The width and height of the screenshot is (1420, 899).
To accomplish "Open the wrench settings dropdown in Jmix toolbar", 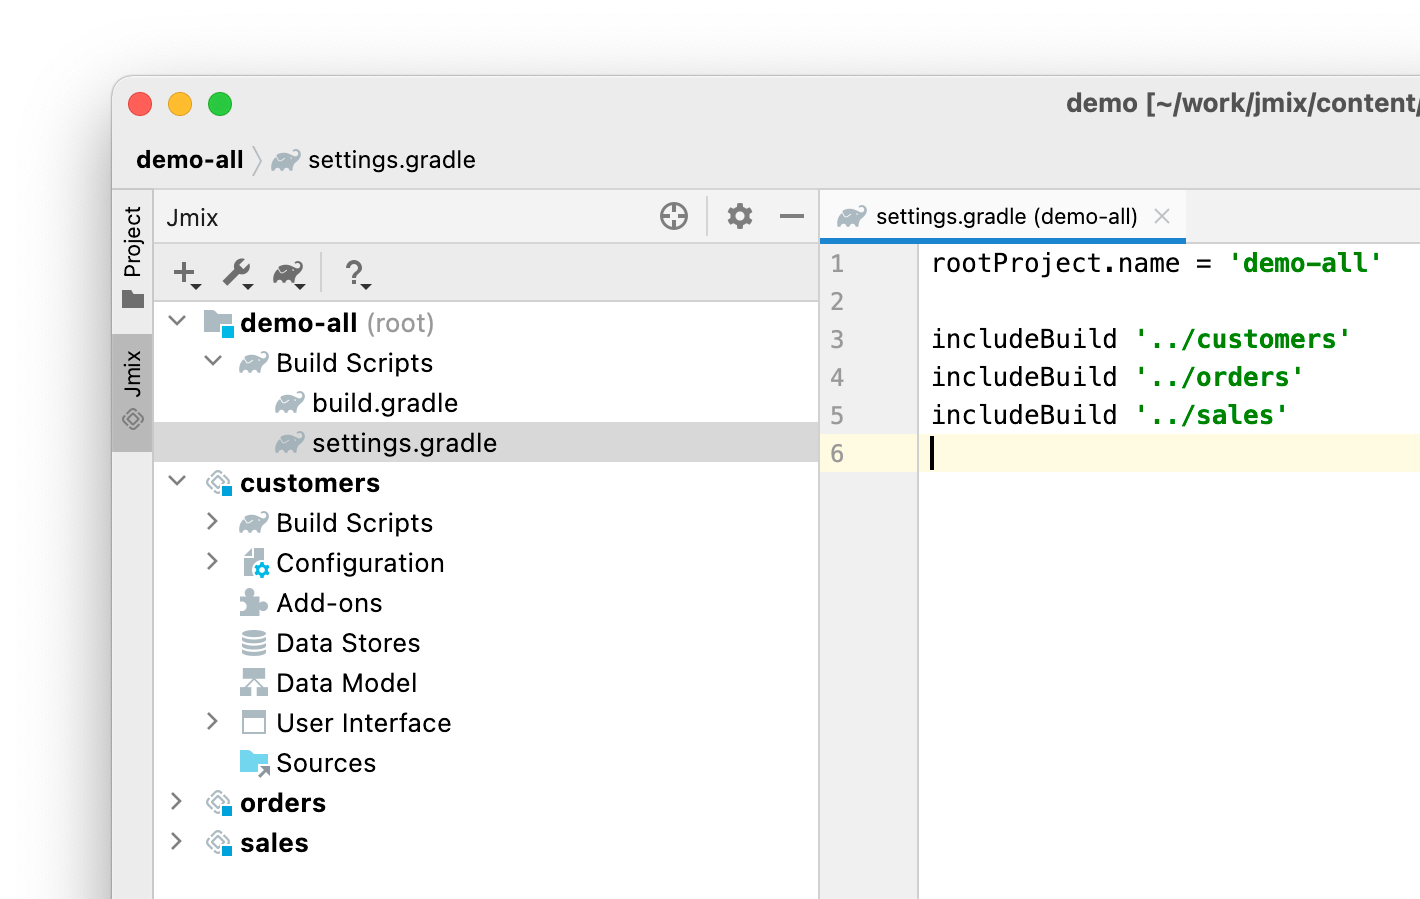I will click(238, 273).
